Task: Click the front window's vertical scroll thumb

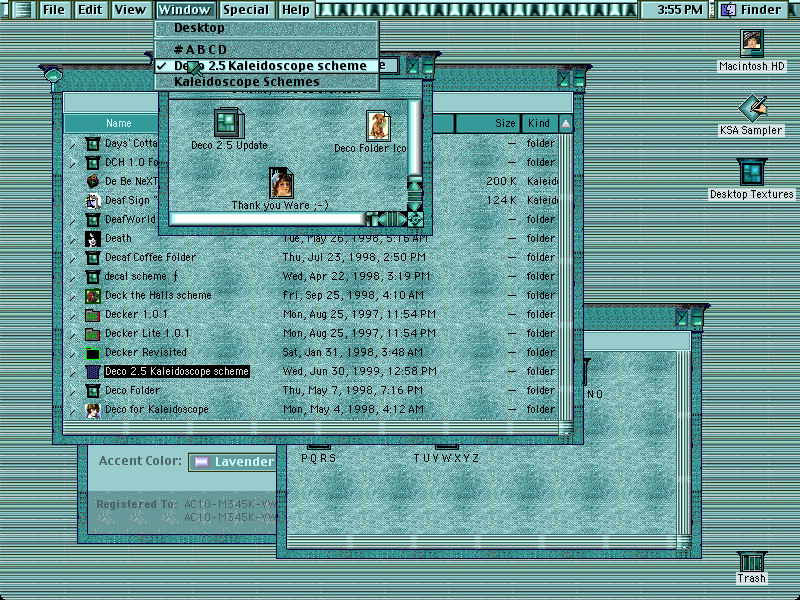Action: tap(414, 138)
